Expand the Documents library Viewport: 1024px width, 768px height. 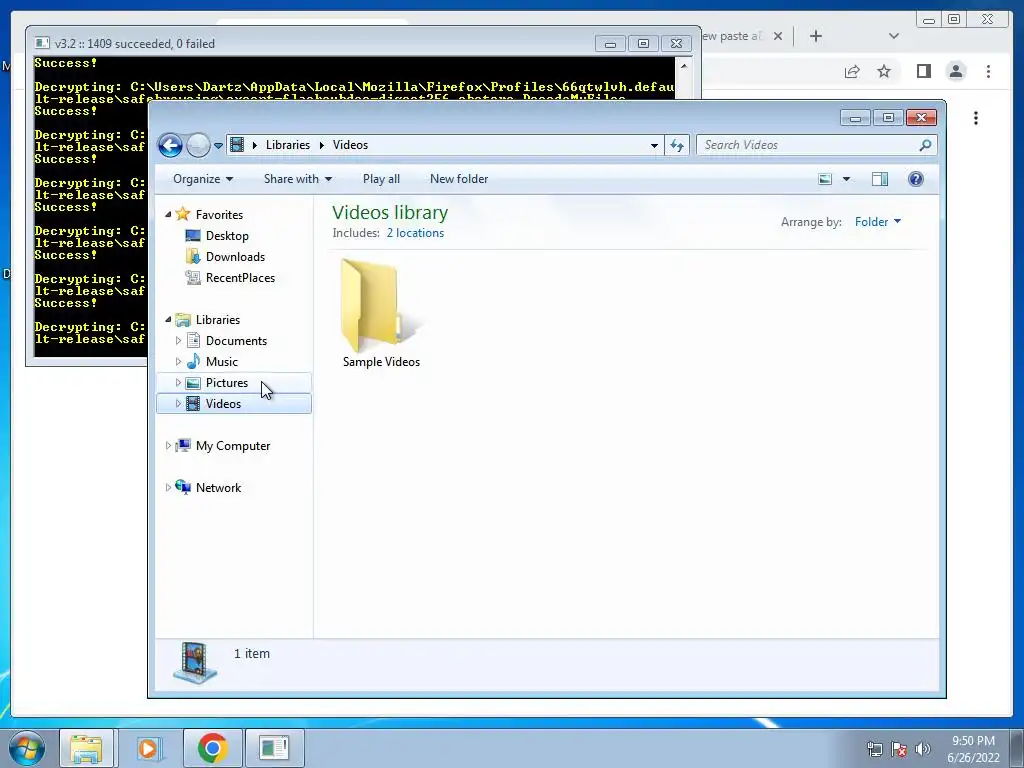(178, 340)
